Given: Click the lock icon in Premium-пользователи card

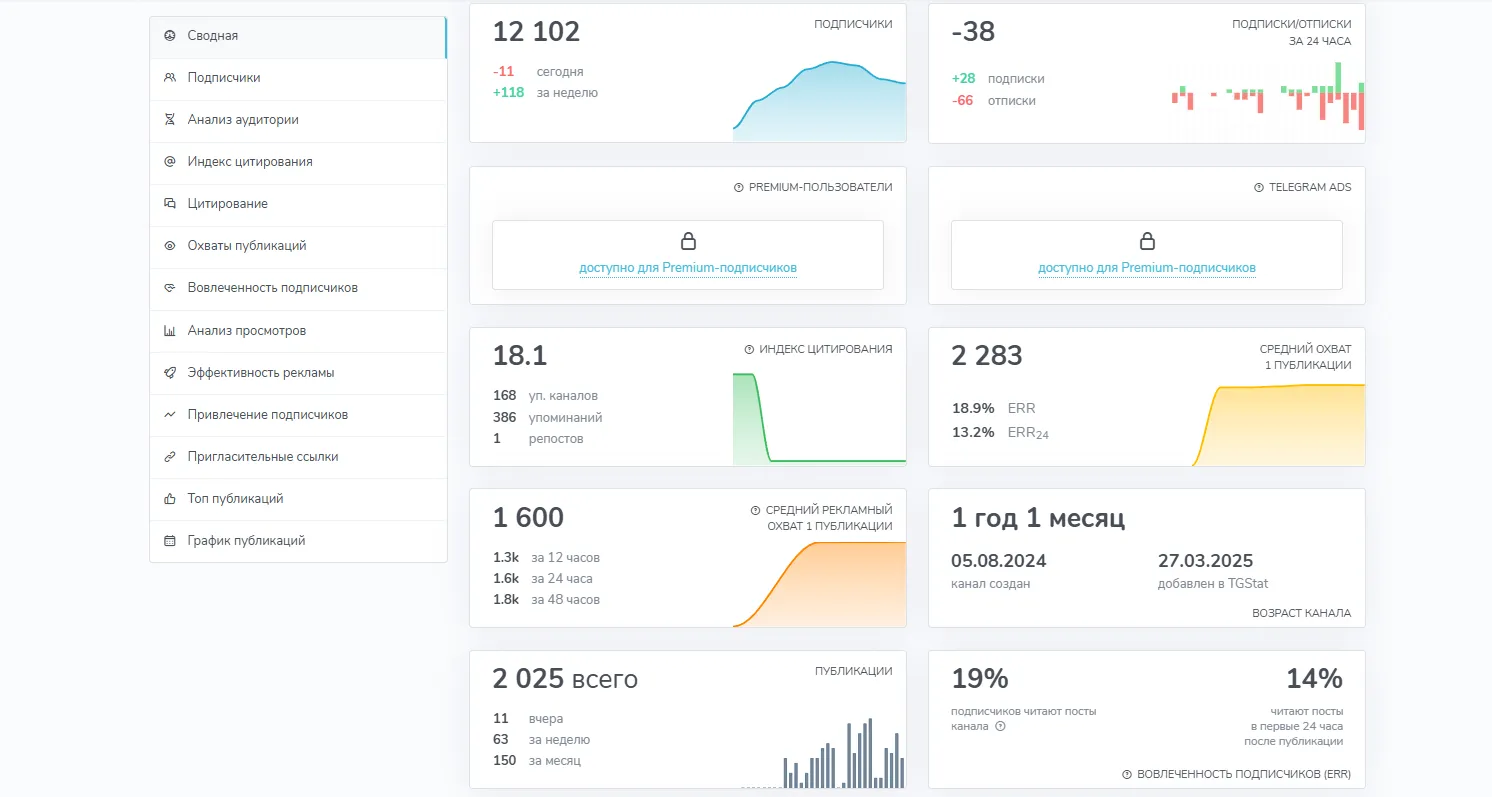Looking at the screenshot, I should point(688,241).
